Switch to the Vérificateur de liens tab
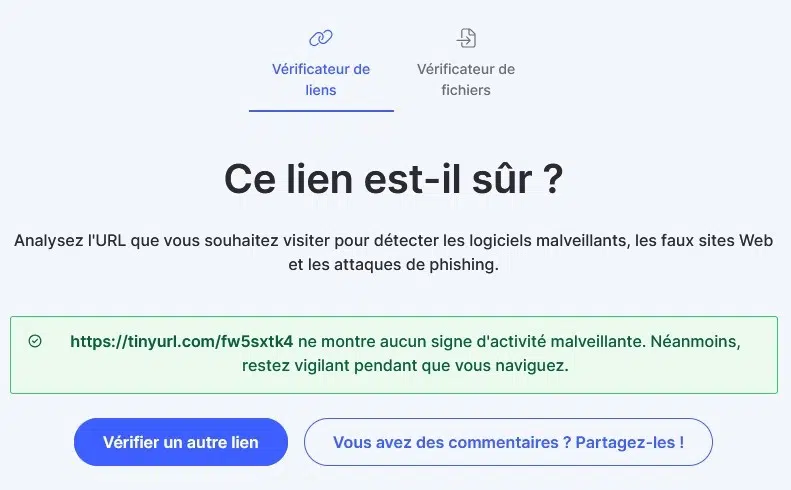This screenshot has width=791, height=490. click(x=321, y=79)
